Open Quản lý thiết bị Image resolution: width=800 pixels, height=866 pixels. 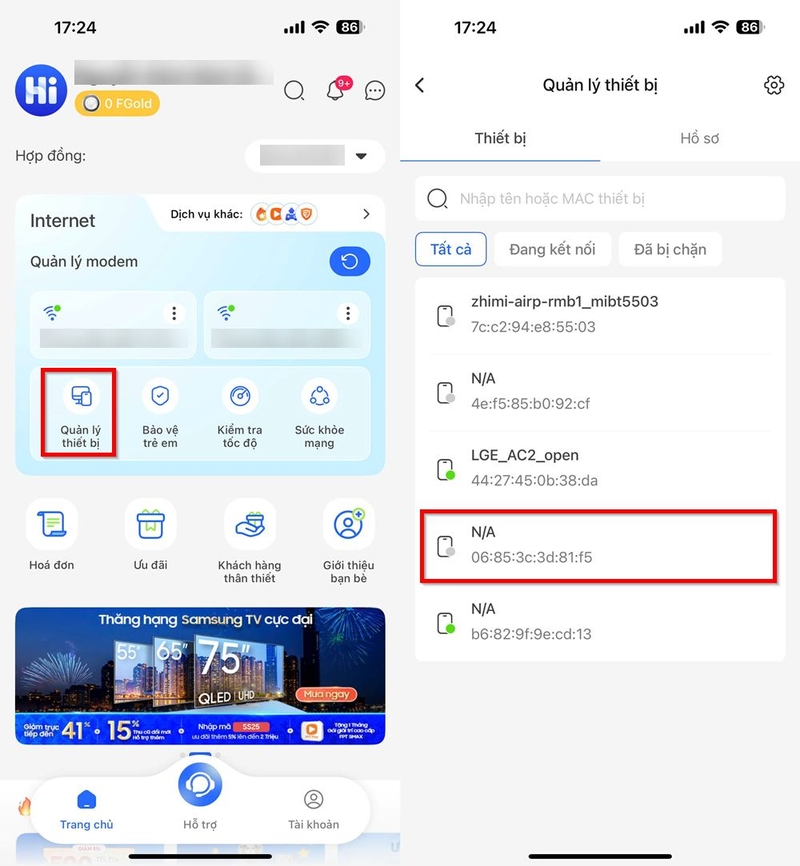coord(81,413)
